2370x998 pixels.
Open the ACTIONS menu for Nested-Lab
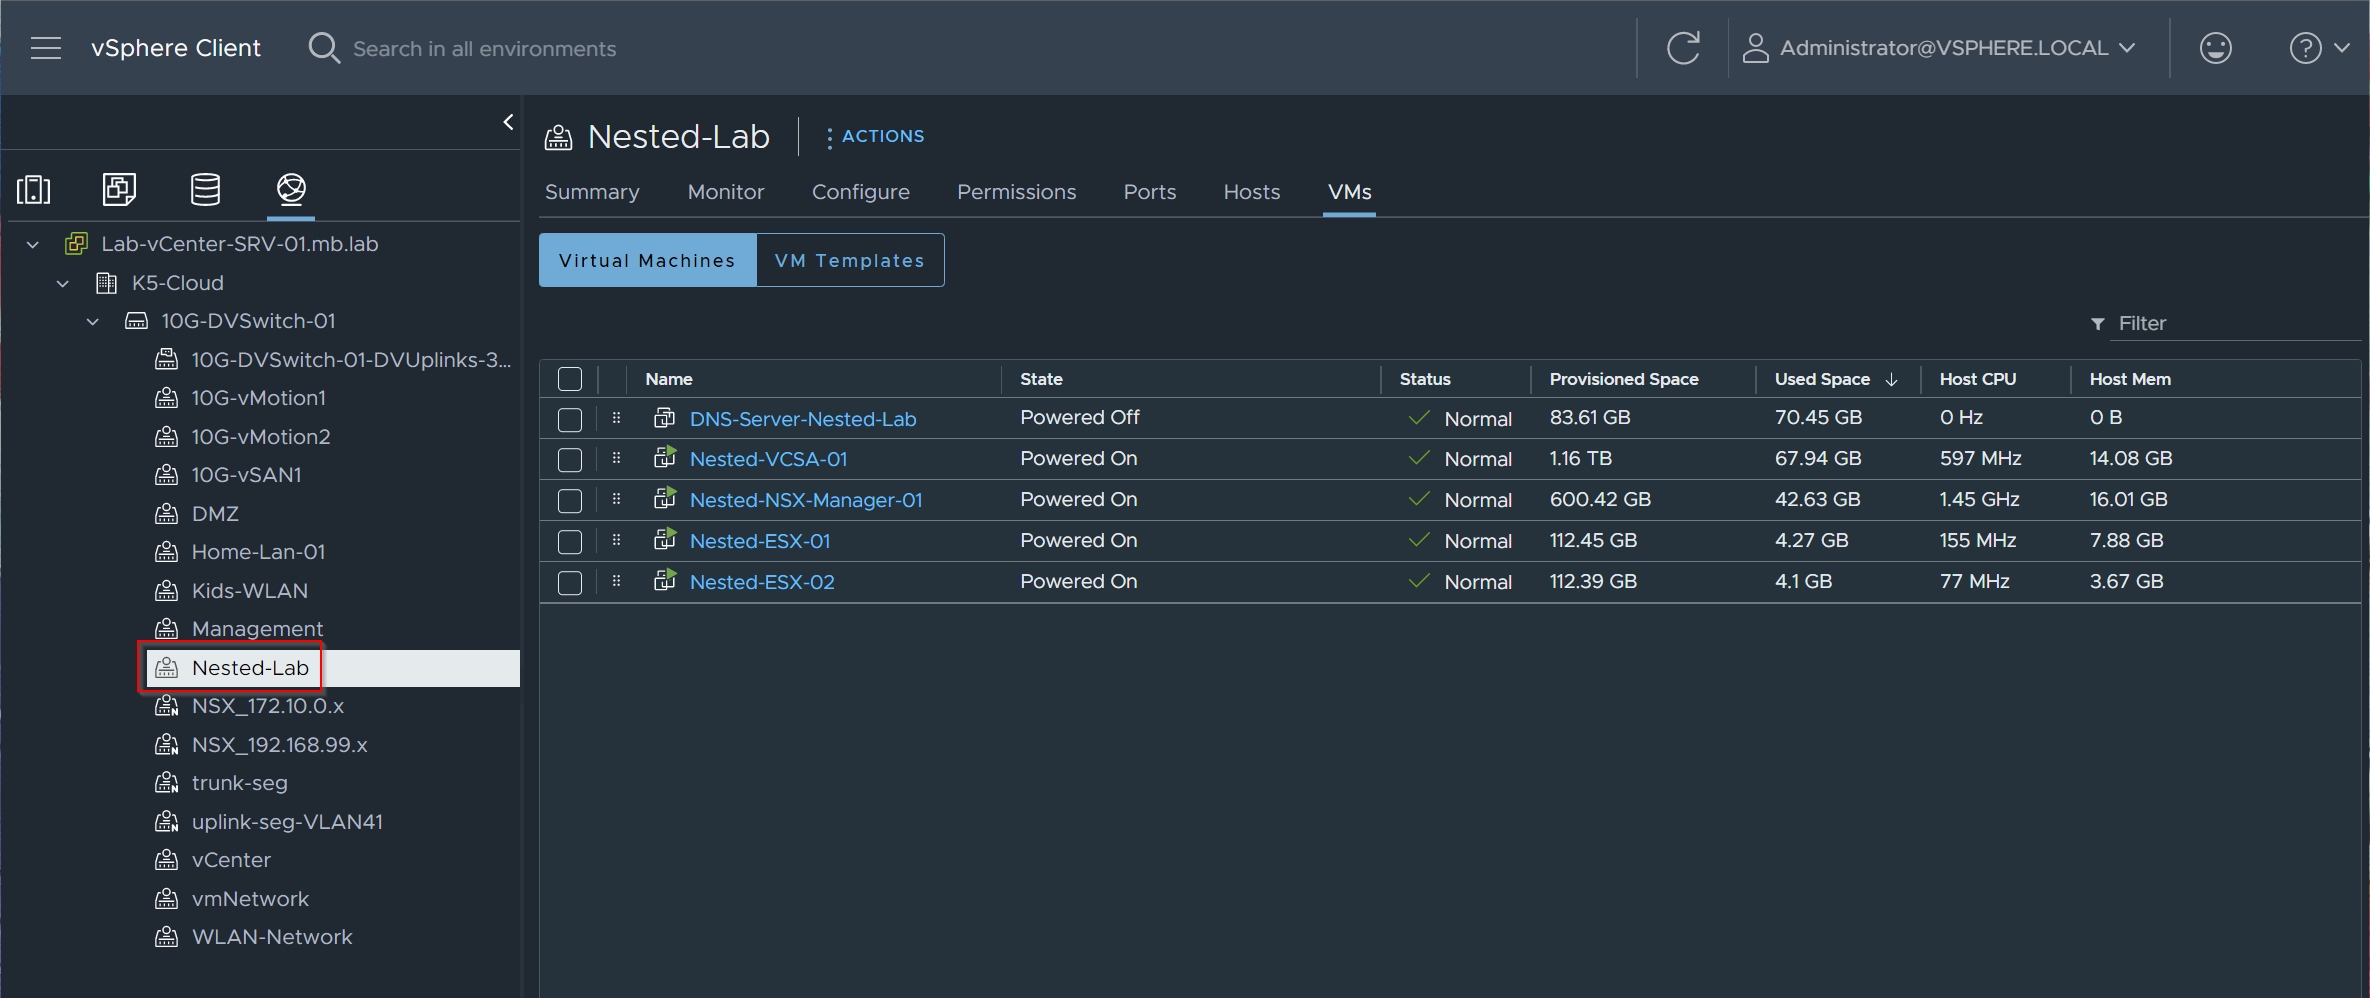(875, 136)
